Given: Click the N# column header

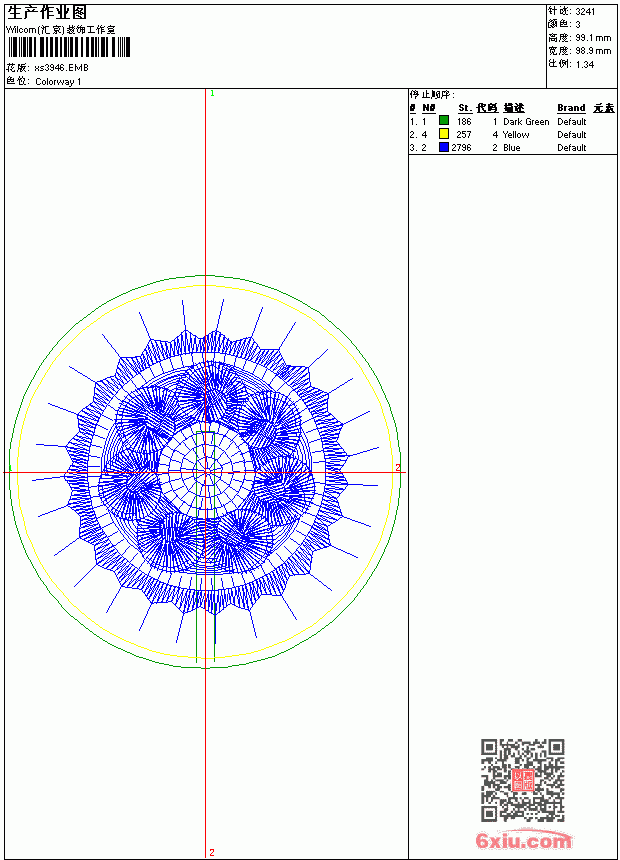Looking at the screenshot, I should coord(429,108).
